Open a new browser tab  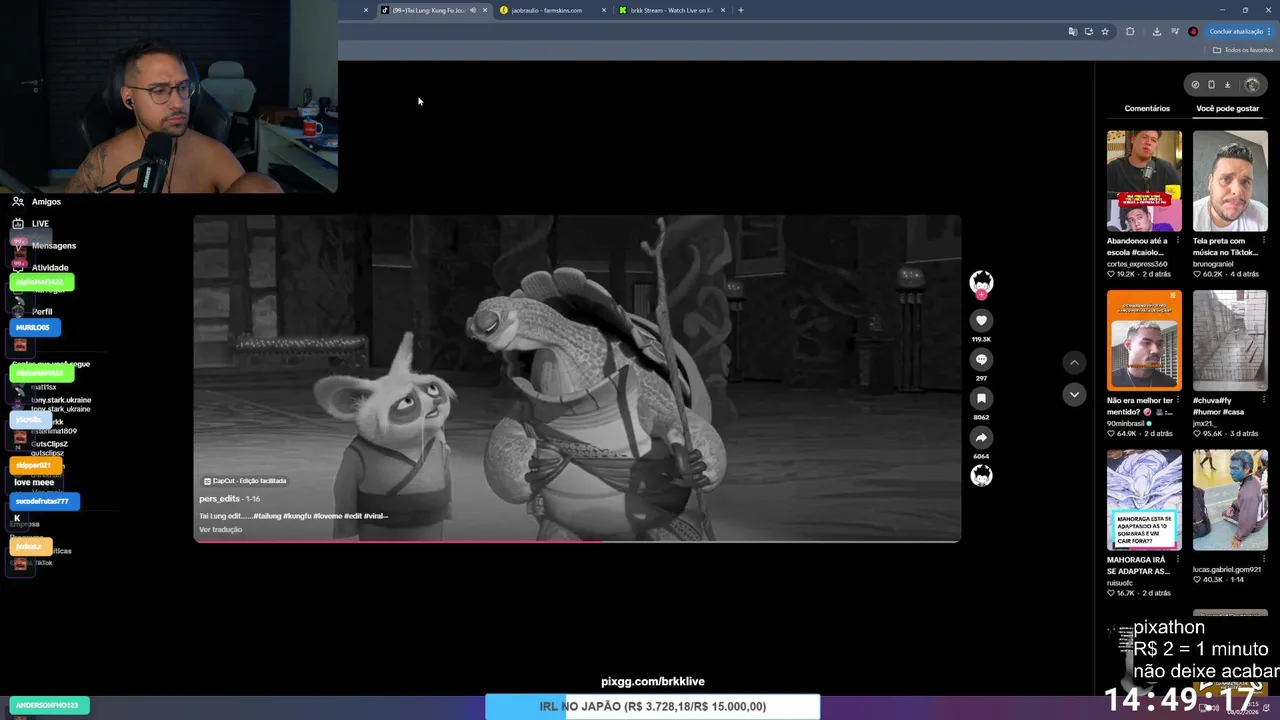coord(740,10)
